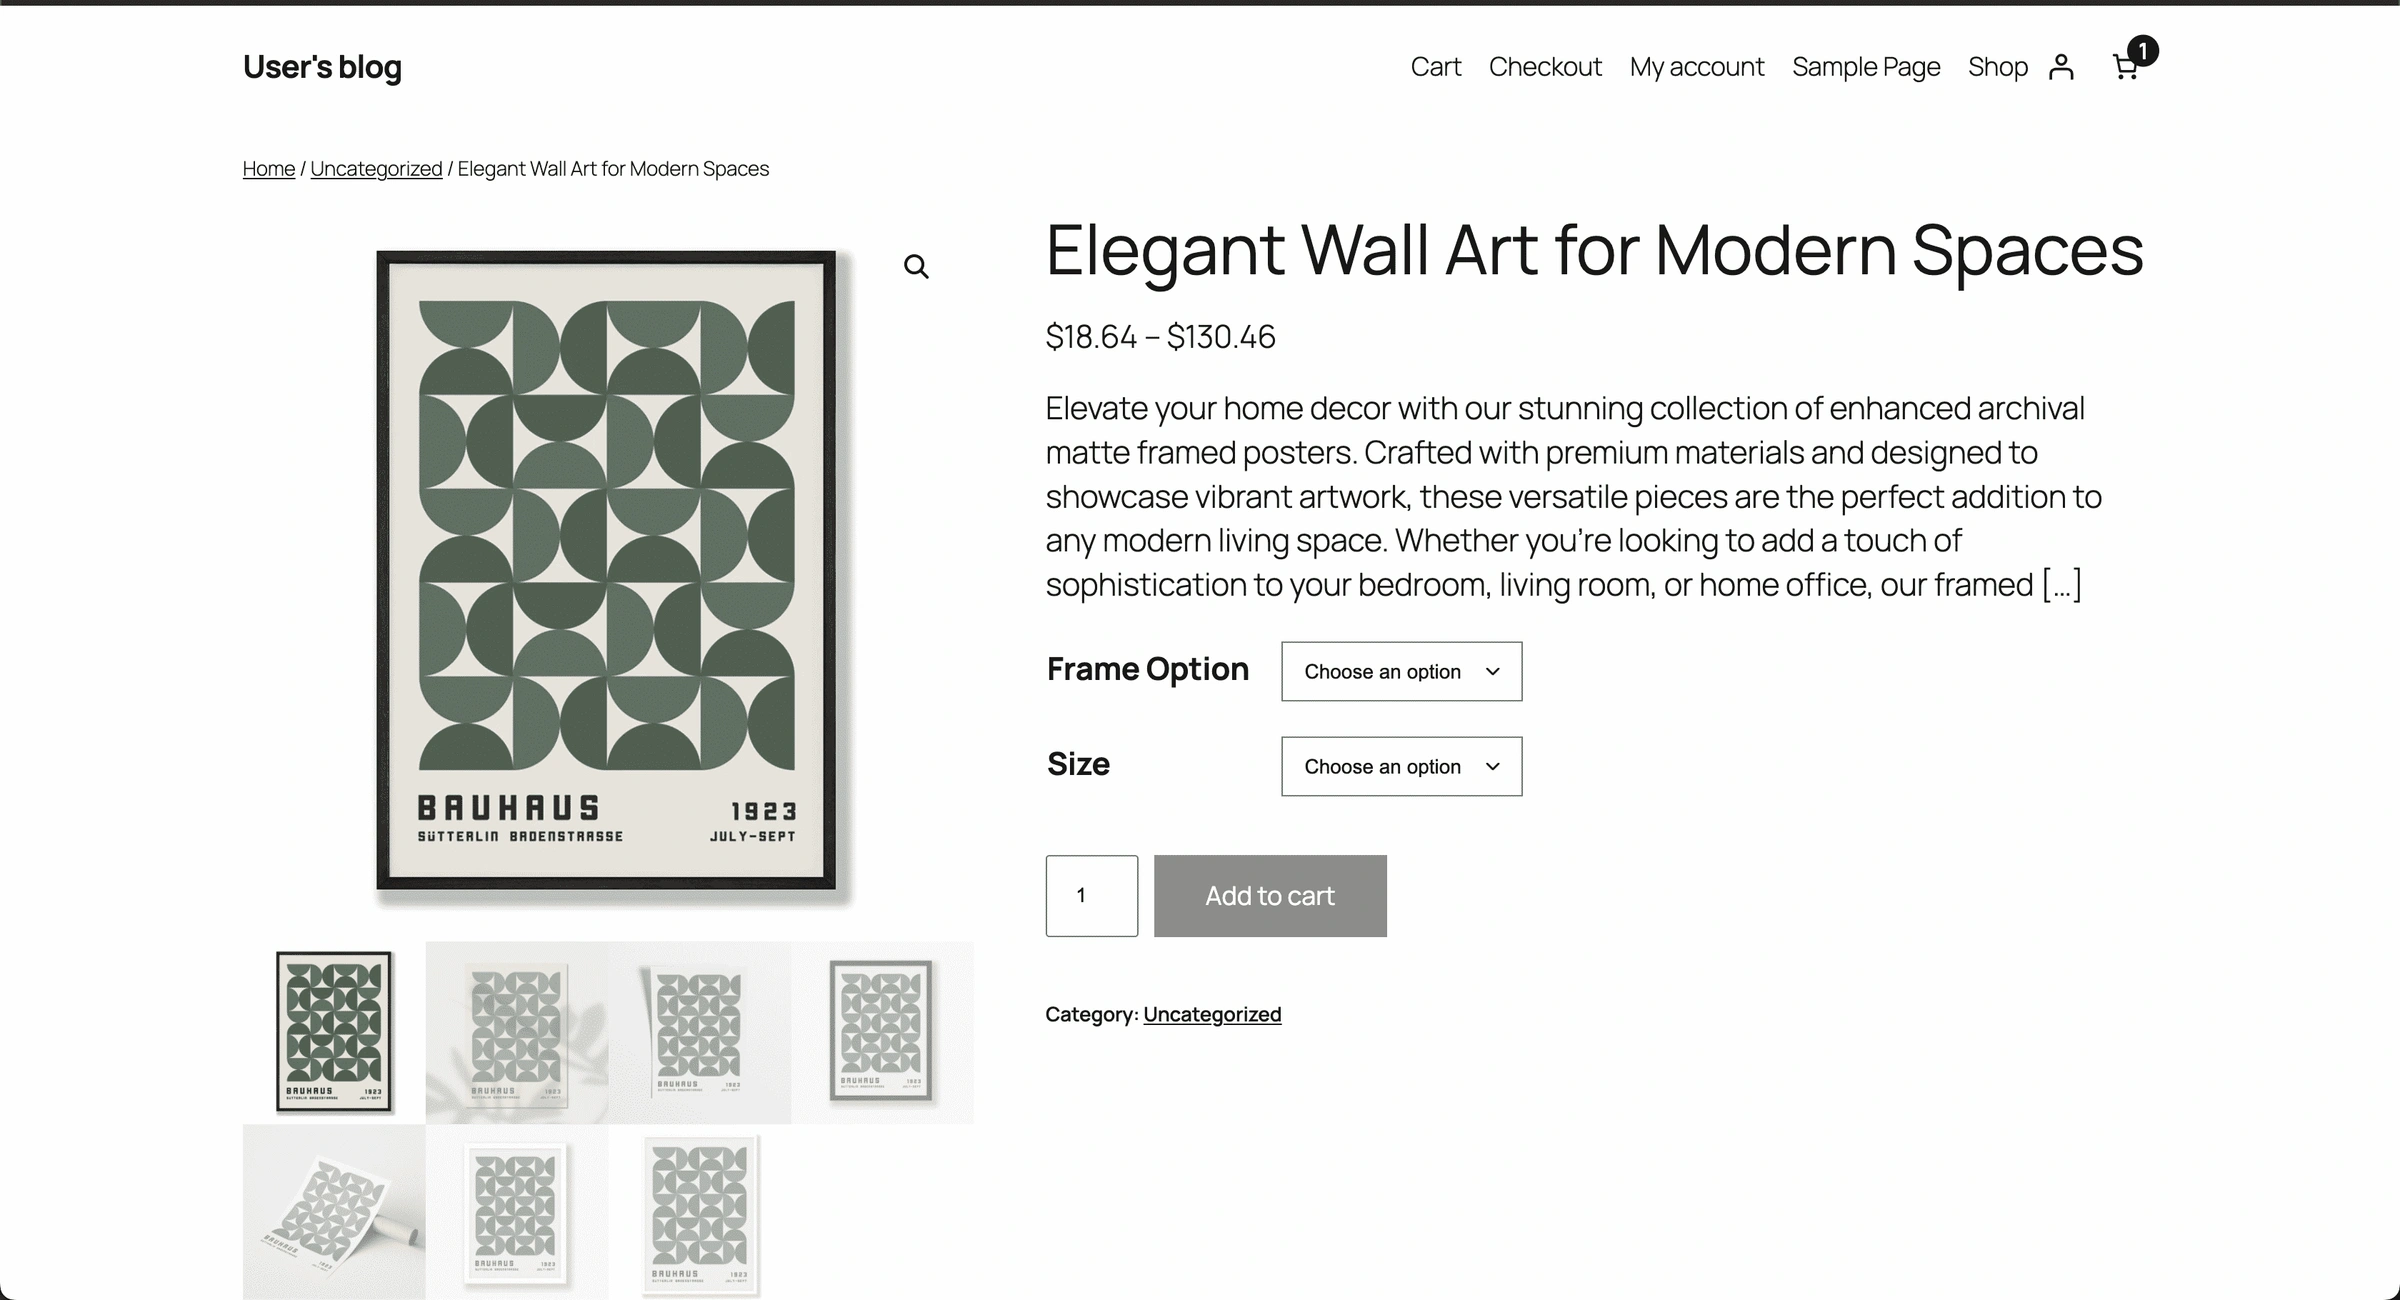Click the main Bauhaus 1923 product image

[614, 575]
